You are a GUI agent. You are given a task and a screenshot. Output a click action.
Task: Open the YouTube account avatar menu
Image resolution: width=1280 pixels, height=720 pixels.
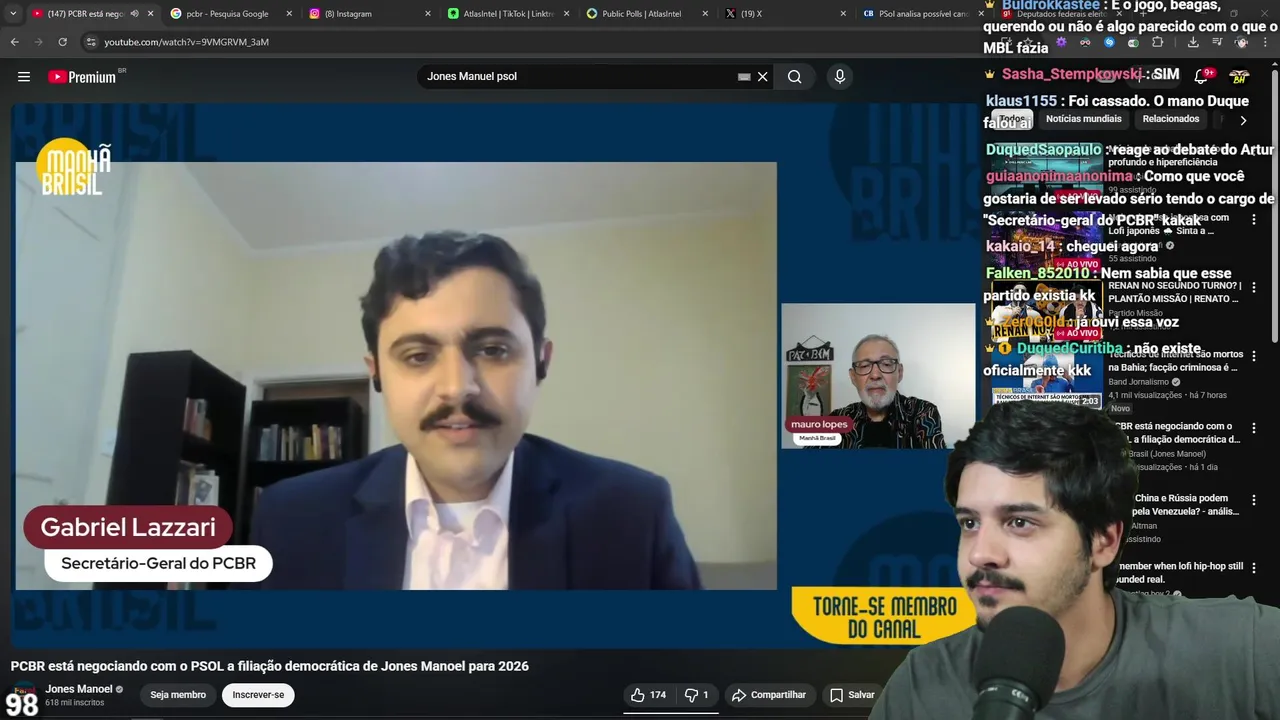click(1239, 76)
